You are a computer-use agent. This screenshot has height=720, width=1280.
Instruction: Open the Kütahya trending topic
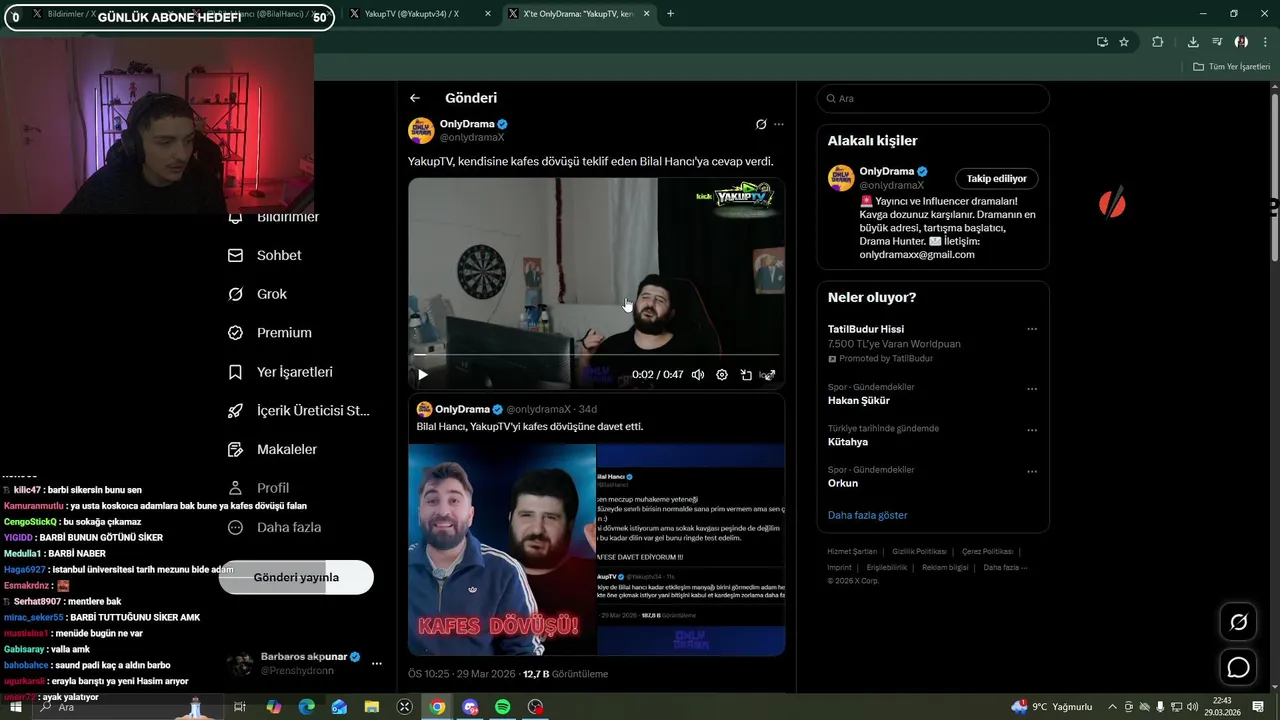[848, 442]
